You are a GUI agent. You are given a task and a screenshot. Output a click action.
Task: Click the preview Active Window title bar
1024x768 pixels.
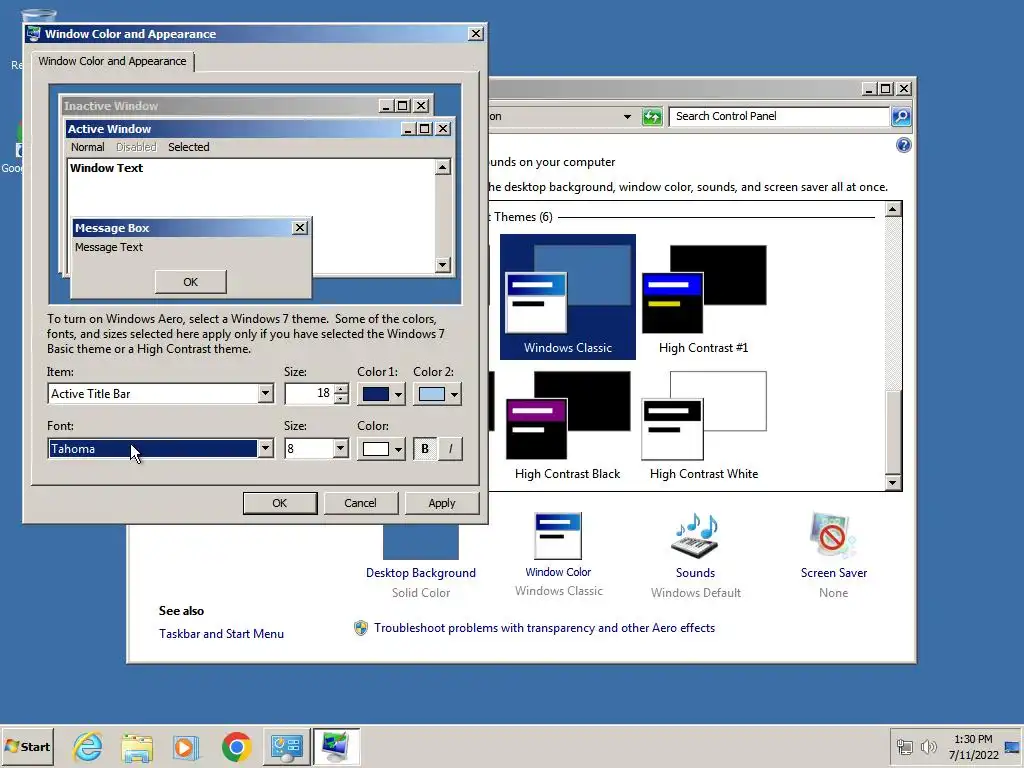233,129
